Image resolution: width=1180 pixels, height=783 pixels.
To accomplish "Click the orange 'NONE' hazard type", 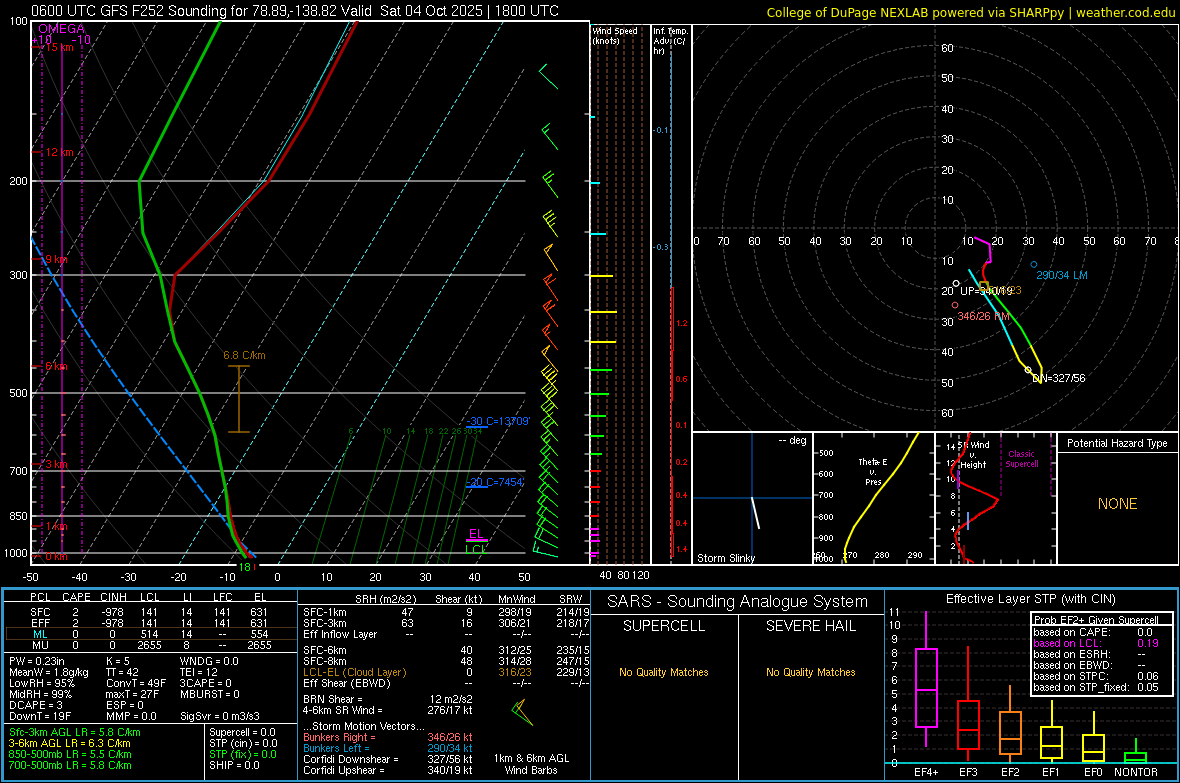I will [1117, 504].
